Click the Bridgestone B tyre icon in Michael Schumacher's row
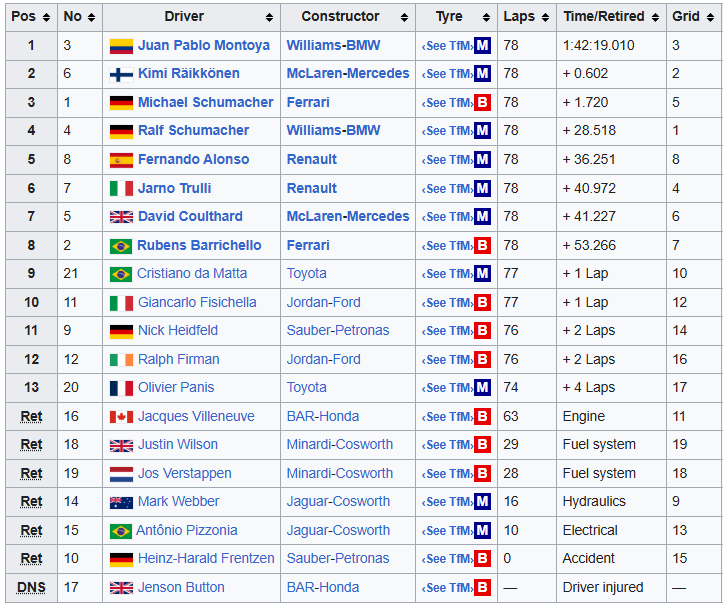The height and width of the screenshot is (603, 723). (482, 102)
